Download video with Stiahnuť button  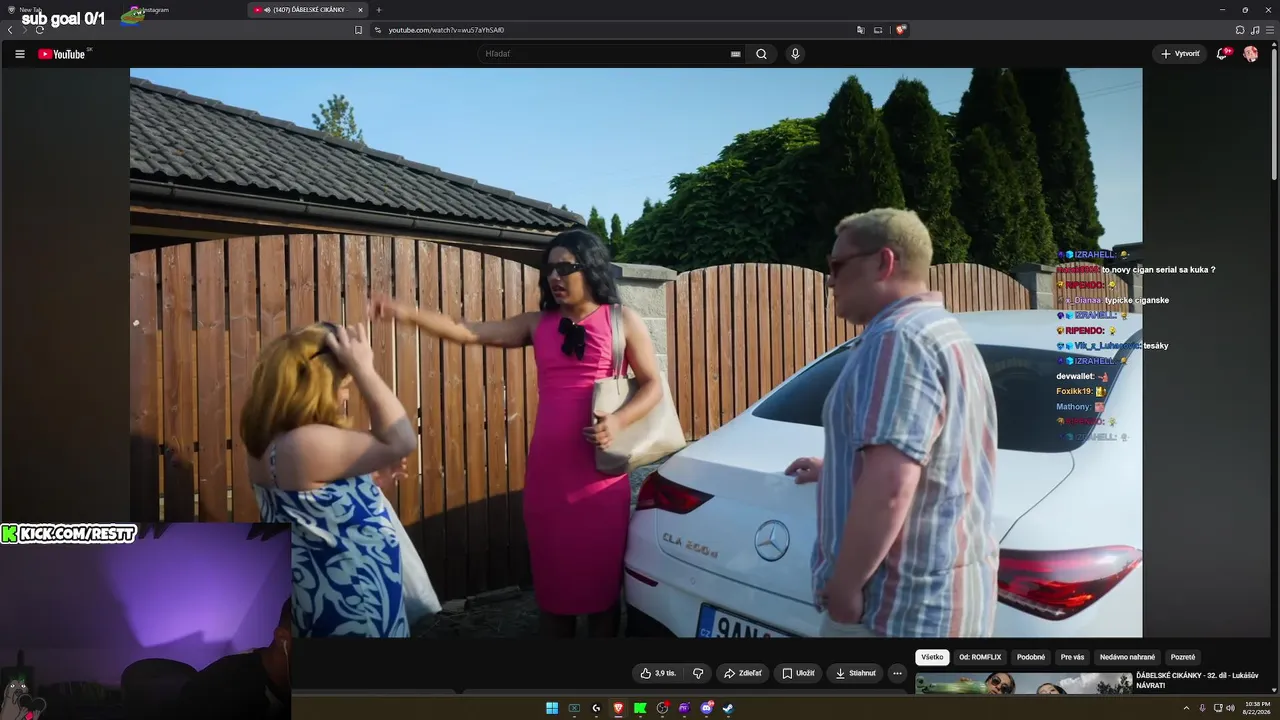coord(855,673)
